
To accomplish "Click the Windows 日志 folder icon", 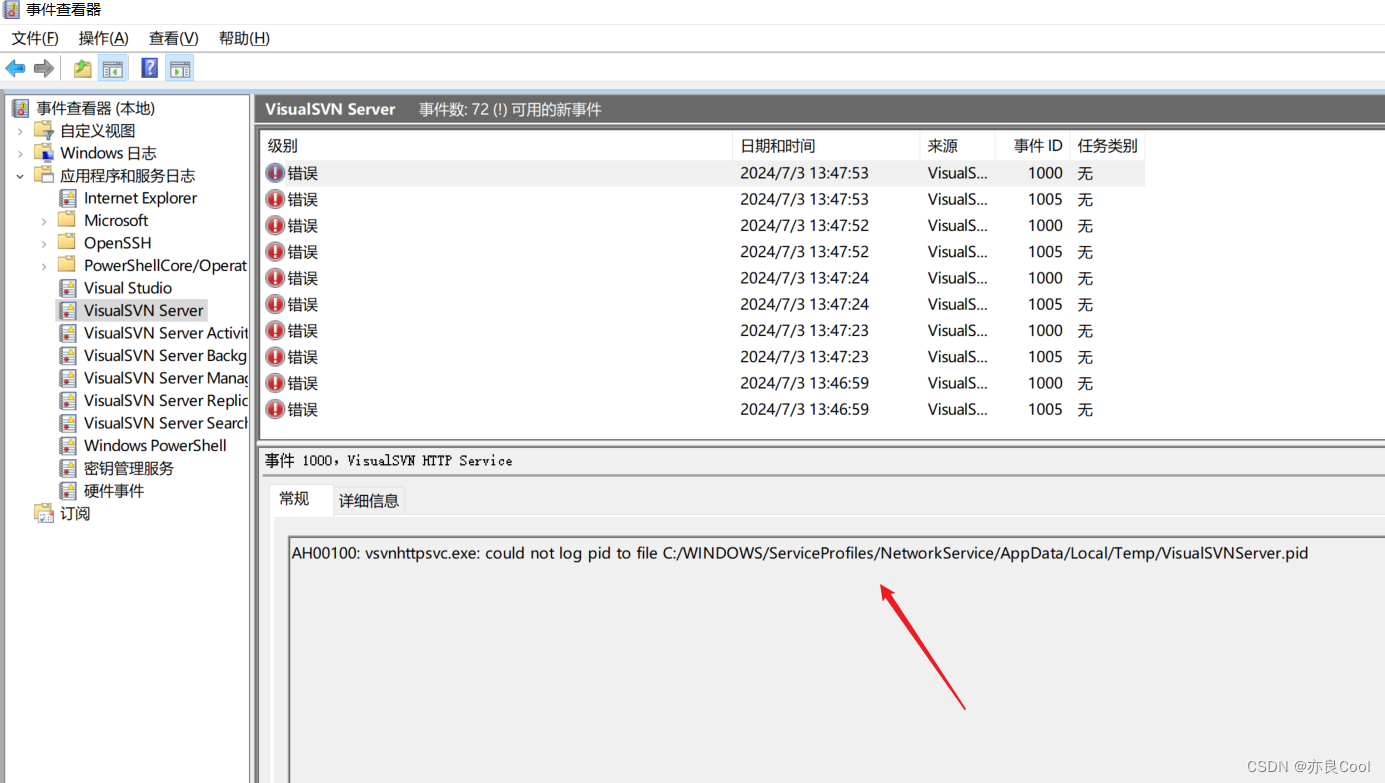I will coord(43,153).
